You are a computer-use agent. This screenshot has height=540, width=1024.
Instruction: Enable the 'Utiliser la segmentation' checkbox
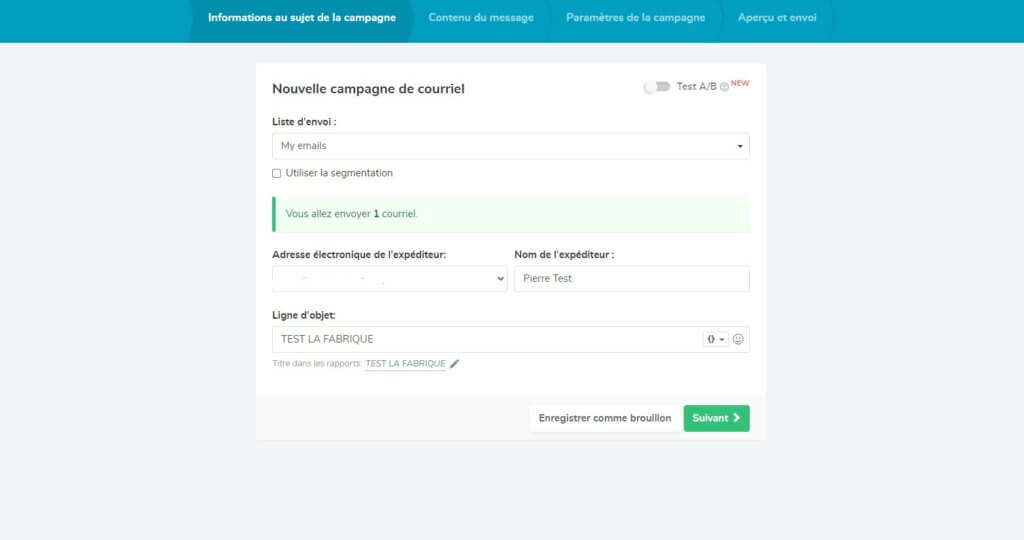coord(277,173)
